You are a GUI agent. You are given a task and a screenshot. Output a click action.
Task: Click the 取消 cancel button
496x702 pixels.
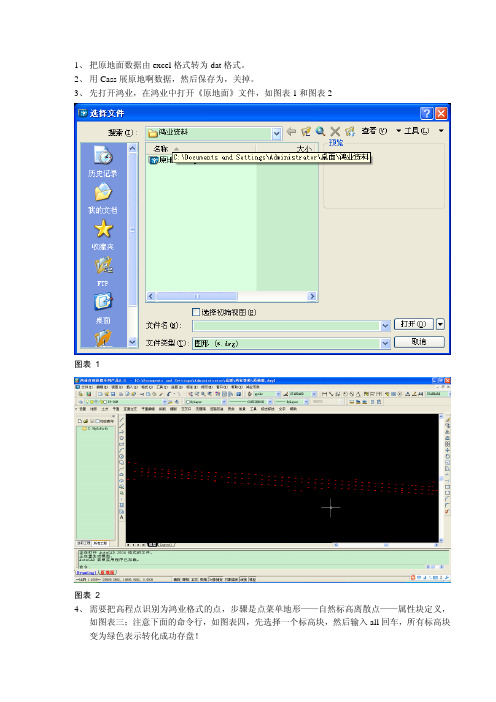click(419, 342)
